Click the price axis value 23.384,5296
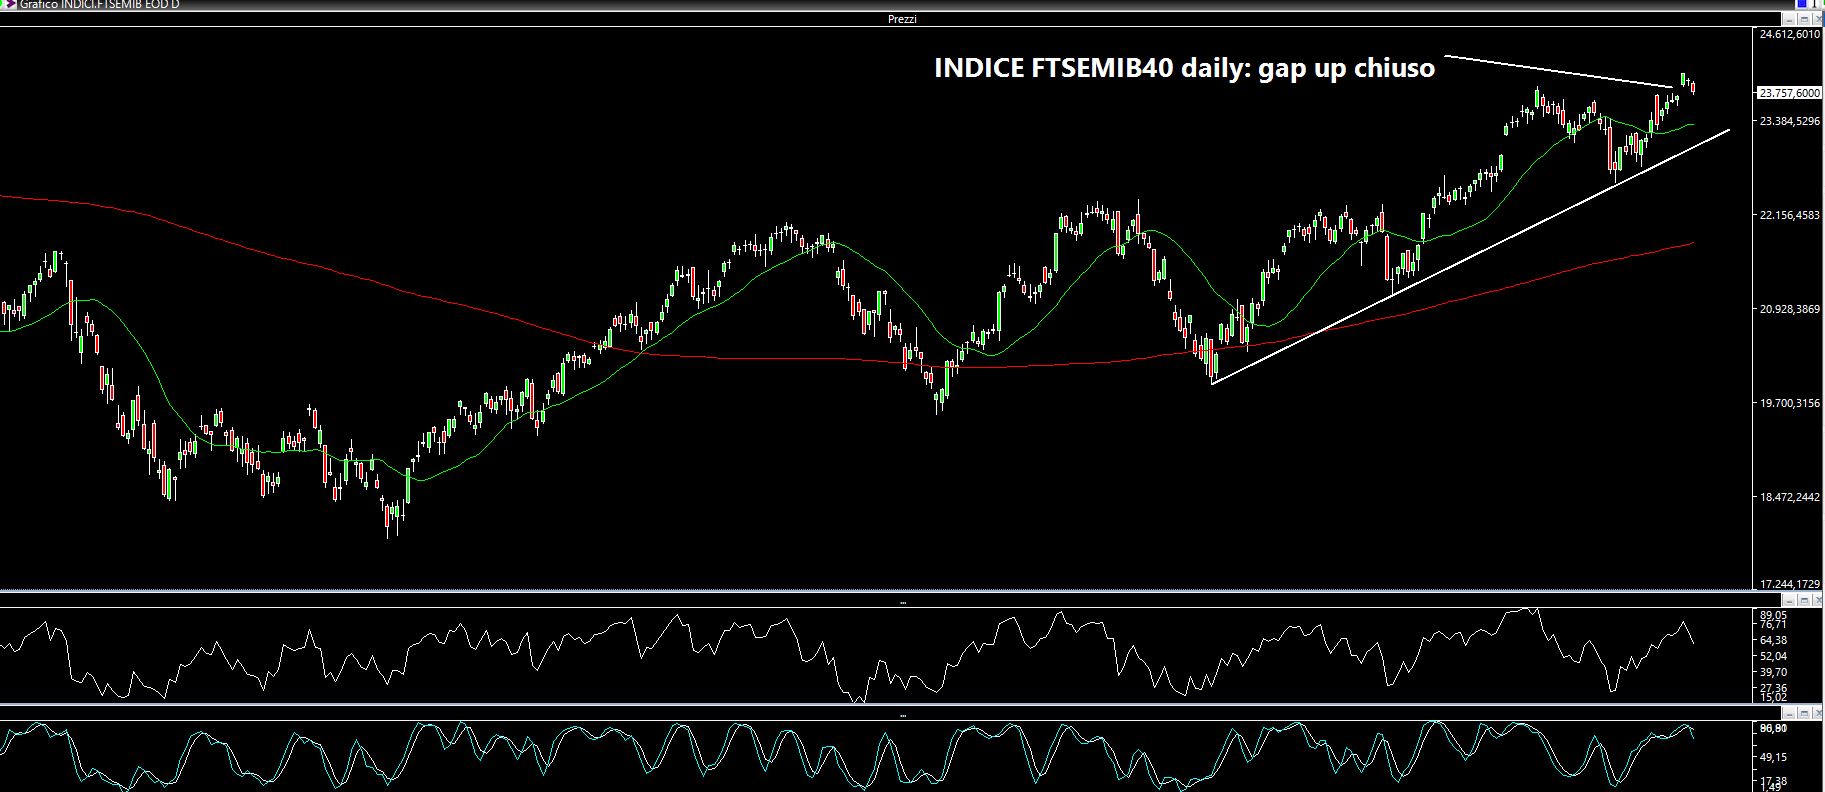Viewport: 1825px width, 792px height. click(1790, 121)
